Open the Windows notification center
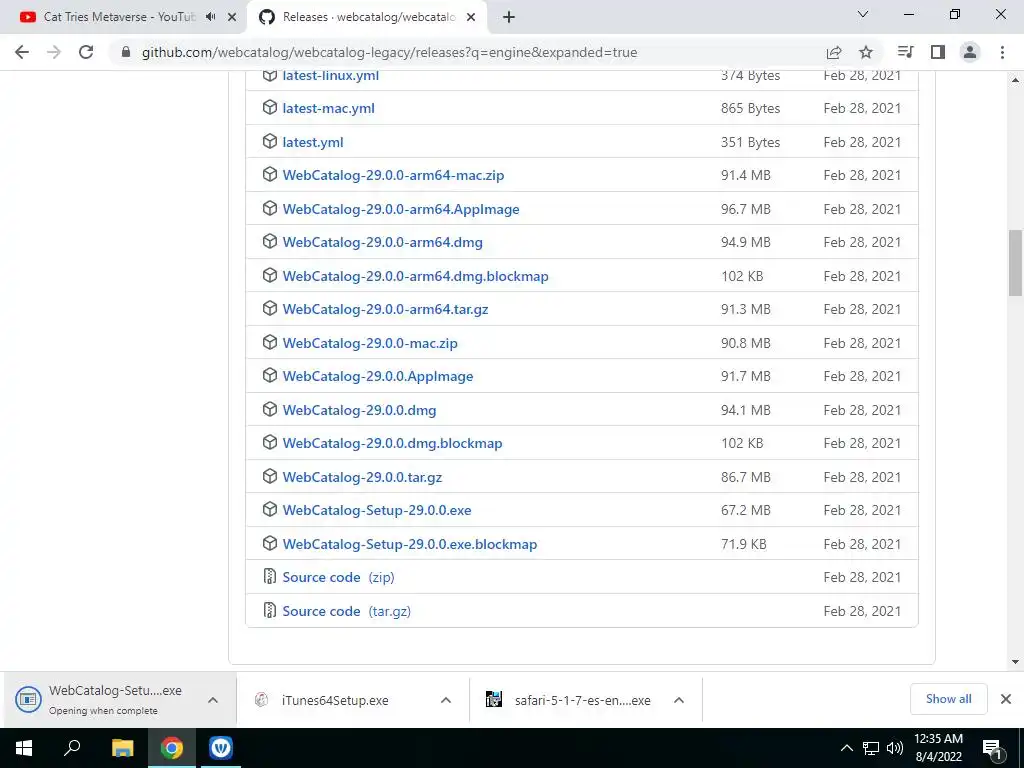1024x768 pixels. [993, 749]
